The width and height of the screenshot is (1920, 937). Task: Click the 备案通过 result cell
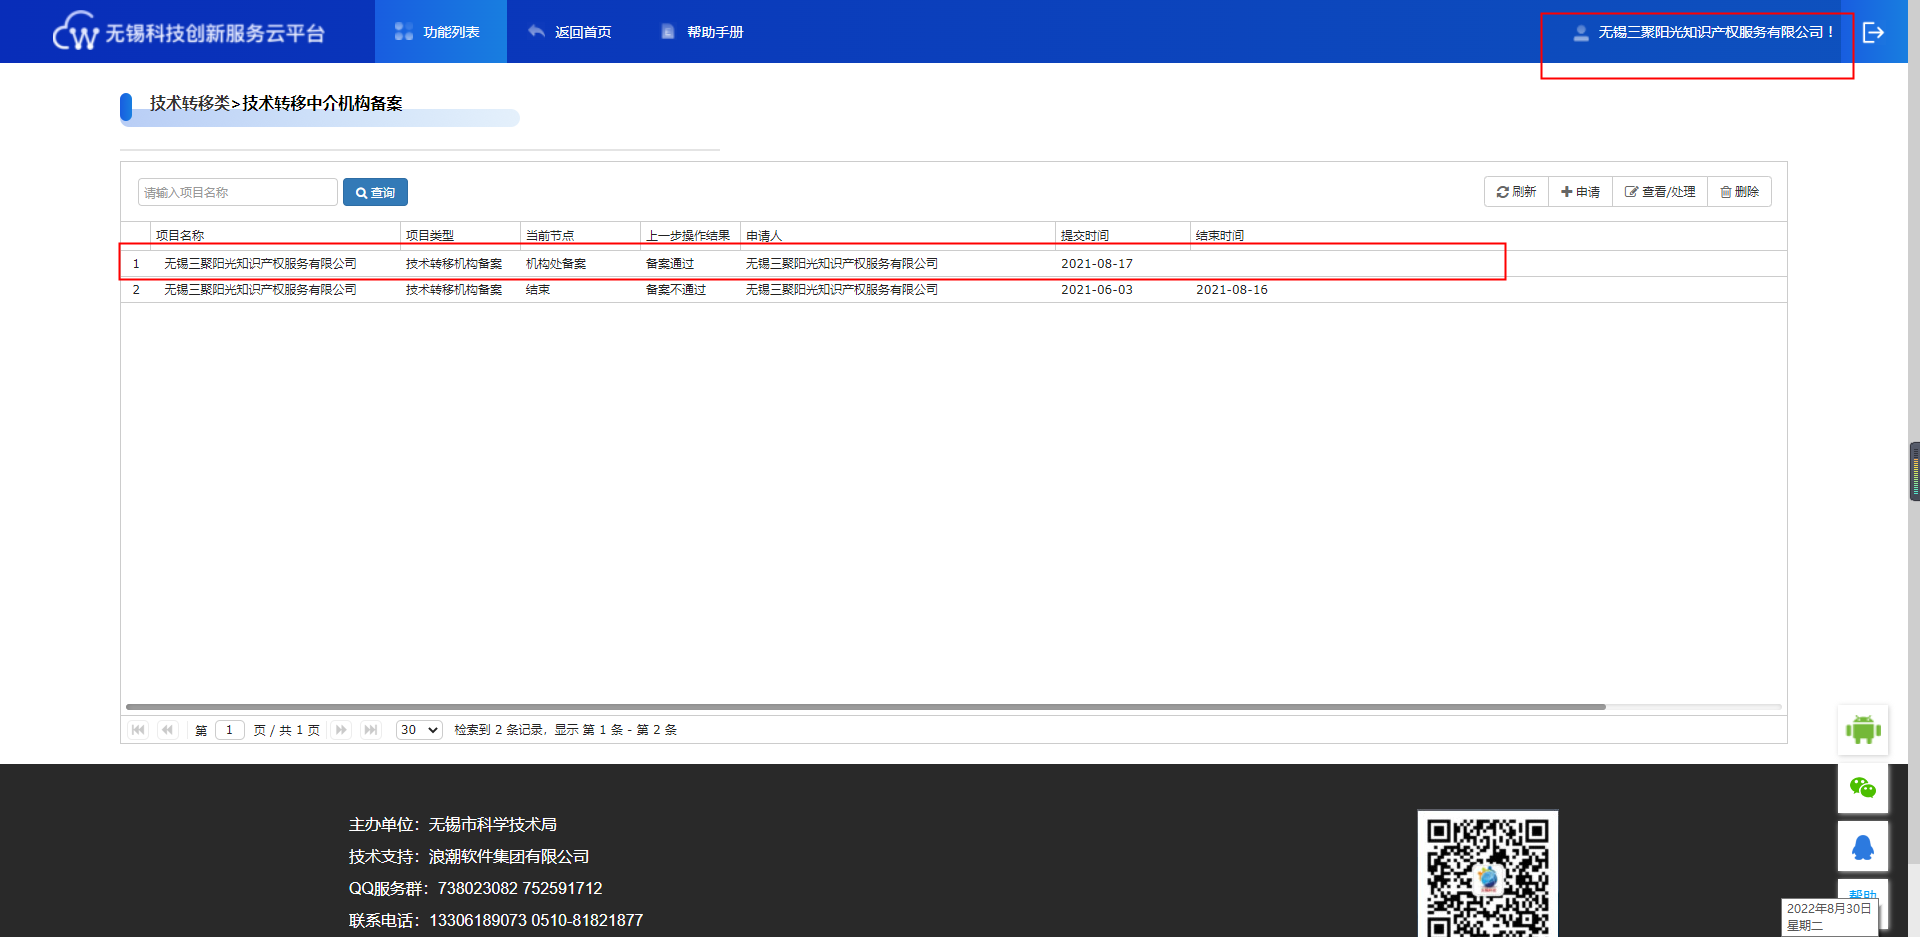pos(670,264)
